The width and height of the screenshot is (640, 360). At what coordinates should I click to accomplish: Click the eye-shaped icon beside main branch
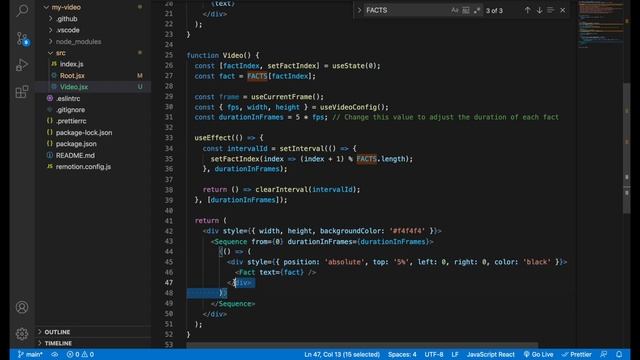pyautogui.click(x=55, y=354)
